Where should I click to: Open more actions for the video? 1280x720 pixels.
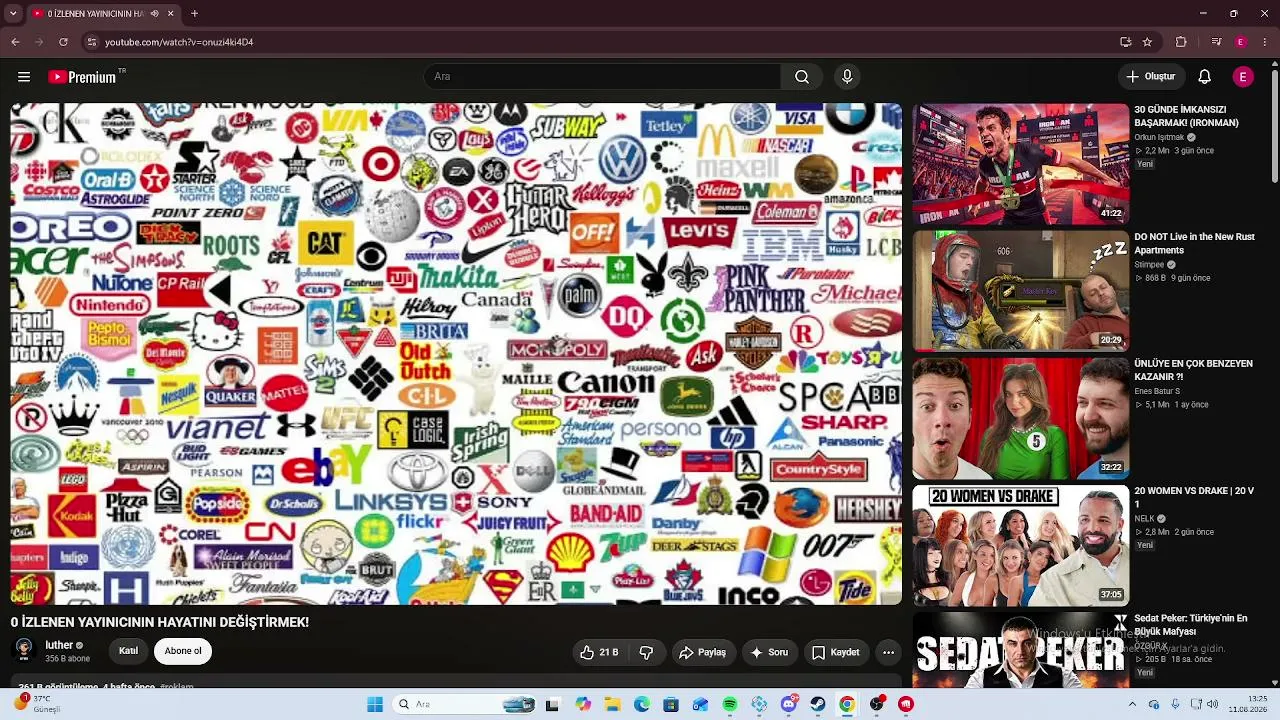point(888,653)
